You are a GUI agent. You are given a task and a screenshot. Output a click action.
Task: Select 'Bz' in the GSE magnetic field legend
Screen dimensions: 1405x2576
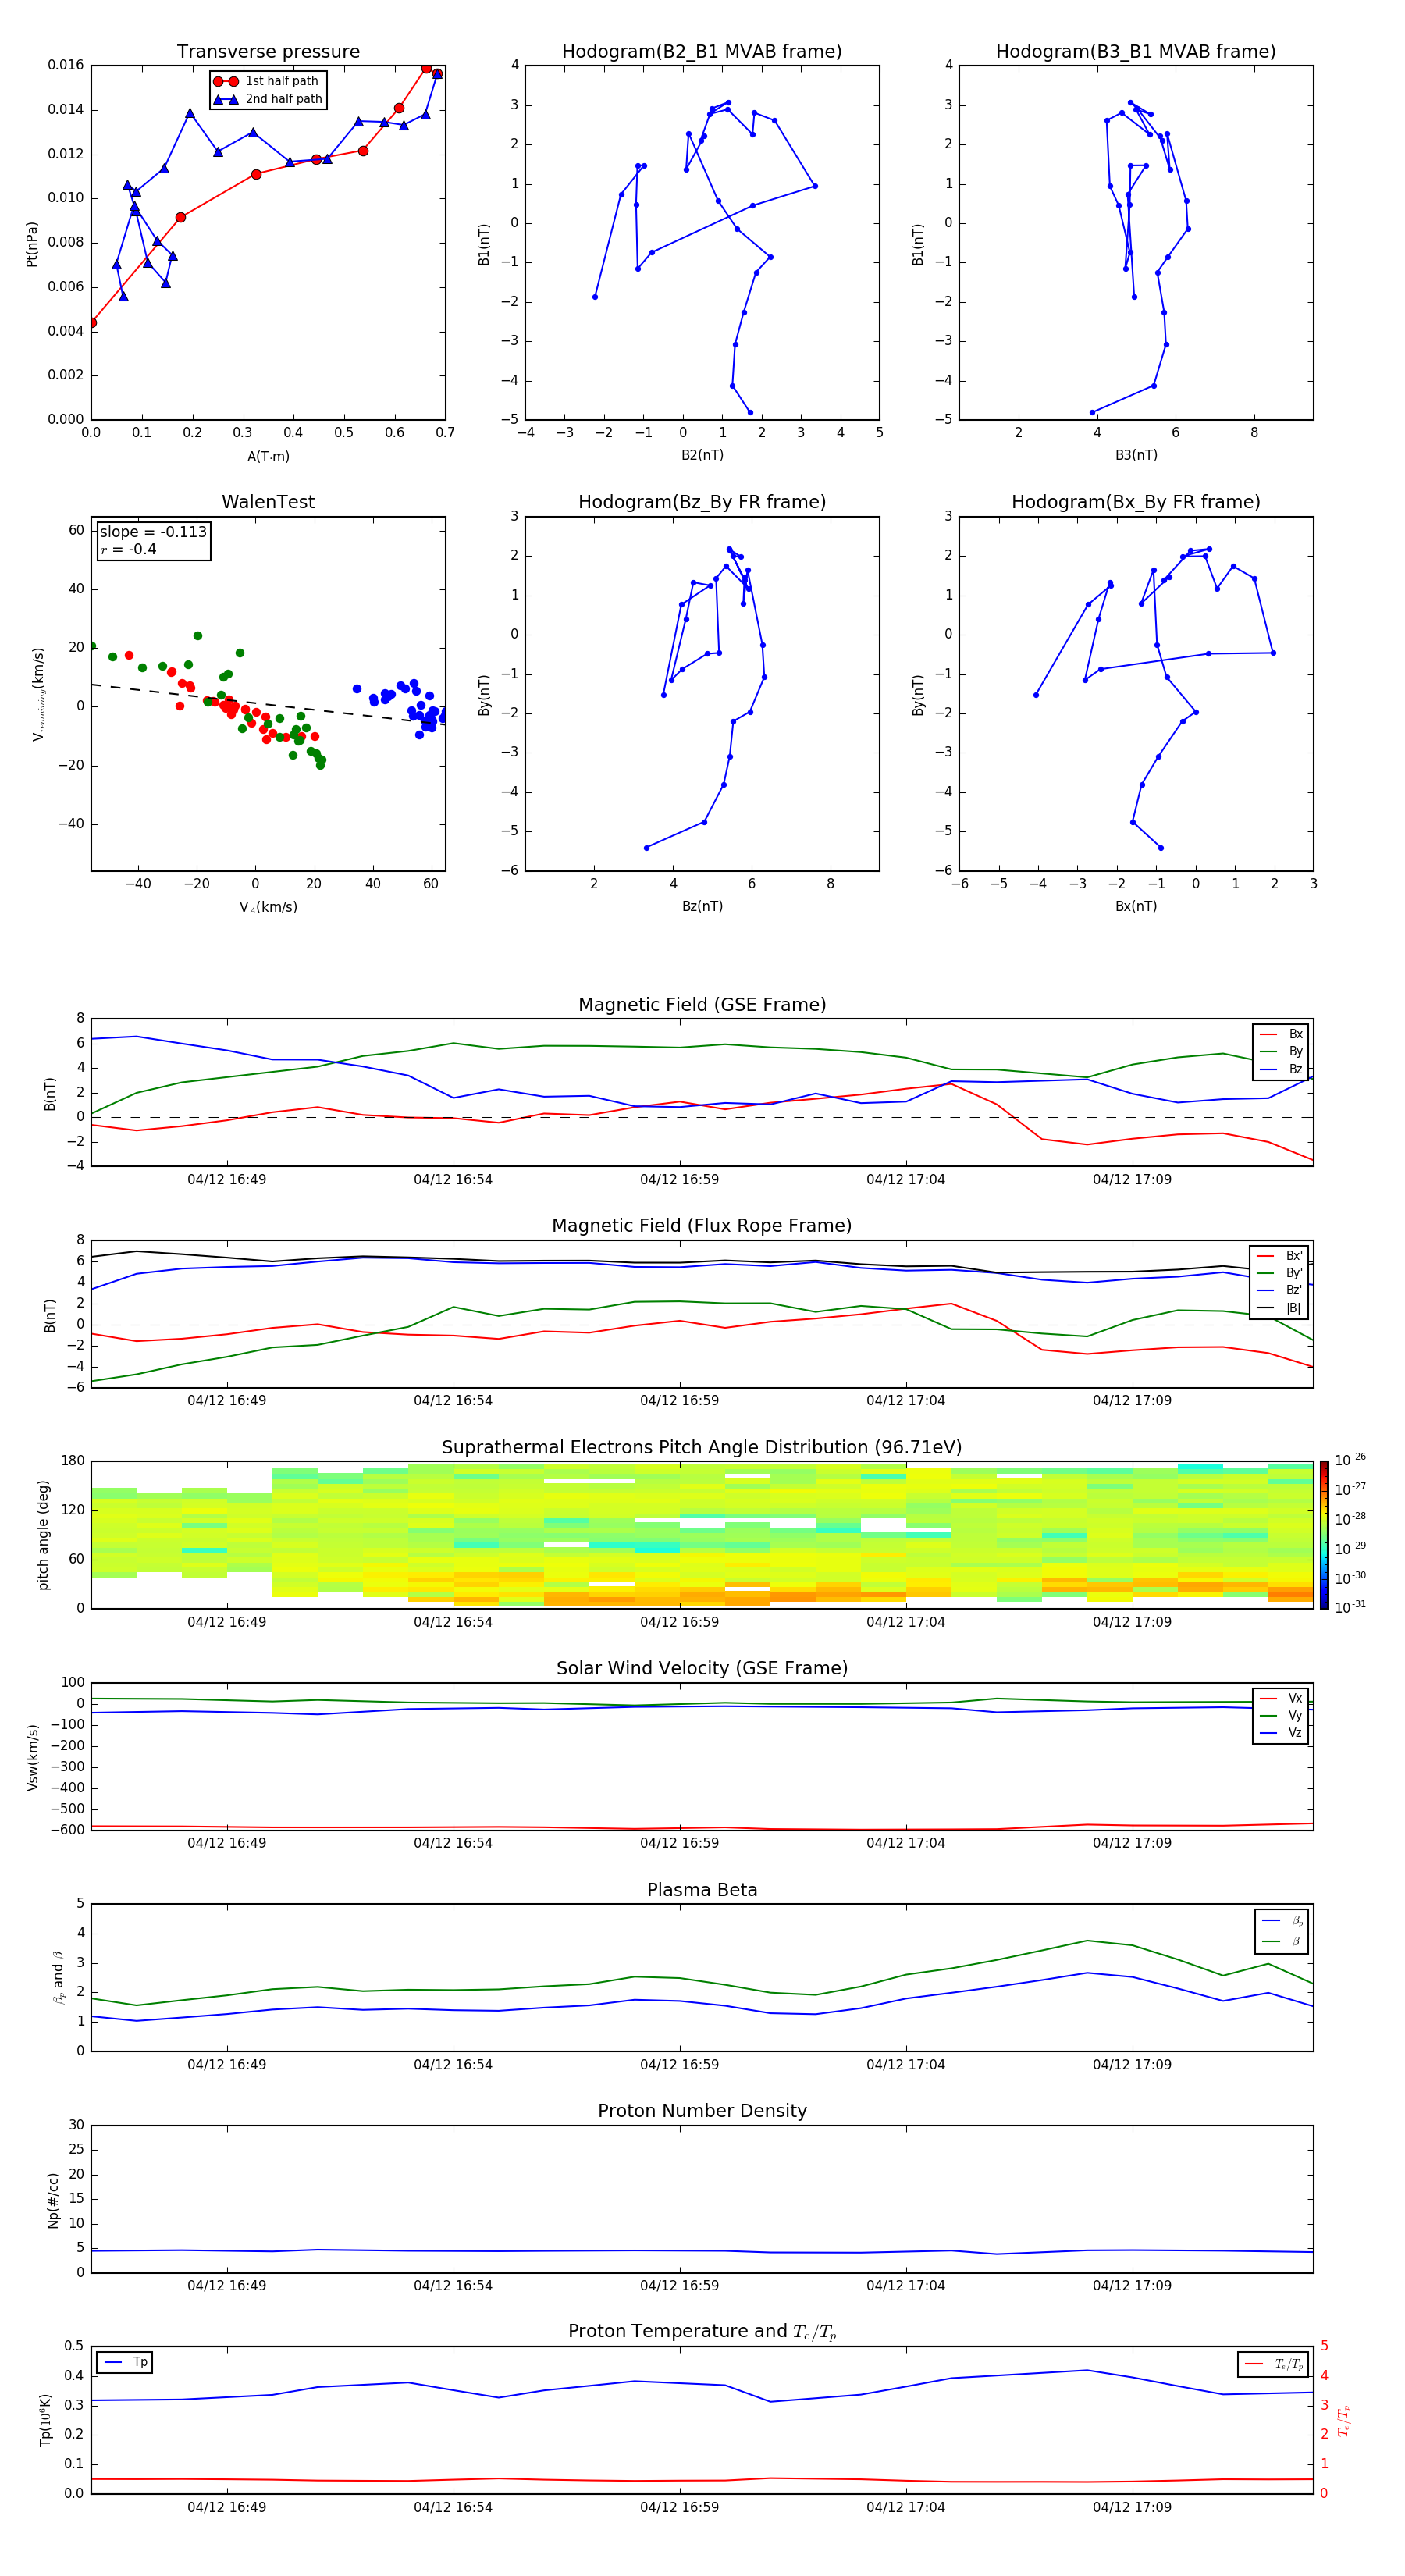point(1281,1069)
